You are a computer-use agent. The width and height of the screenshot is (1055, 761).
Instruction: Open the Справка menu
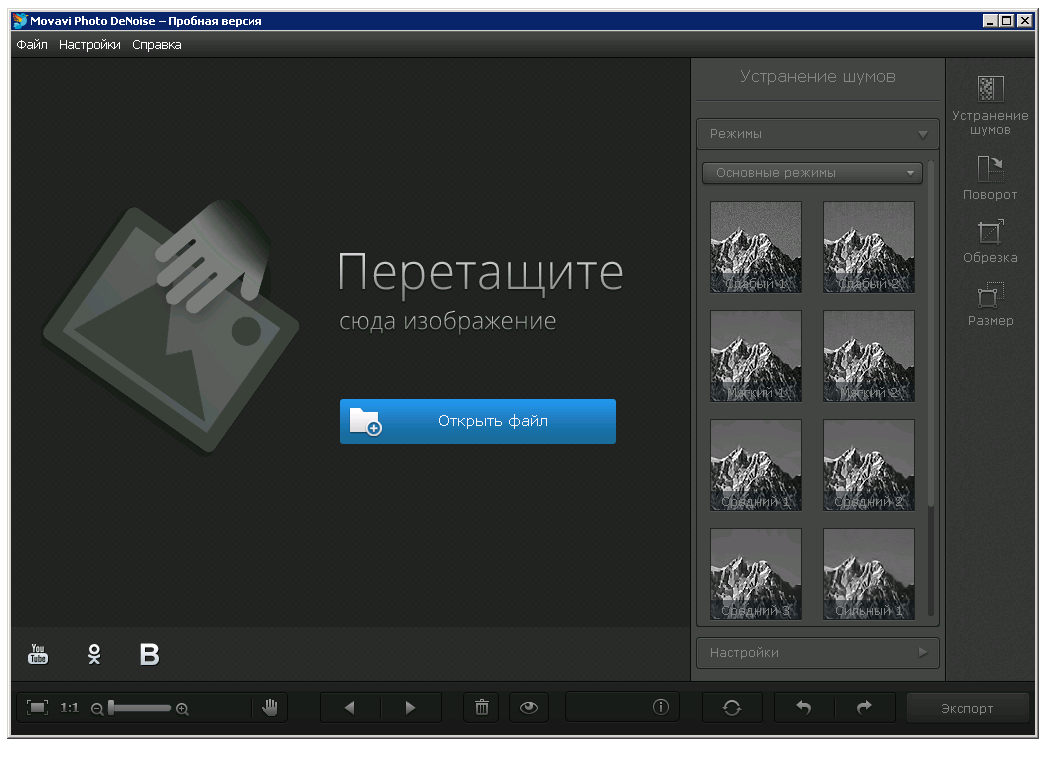(x=155, y=44)
